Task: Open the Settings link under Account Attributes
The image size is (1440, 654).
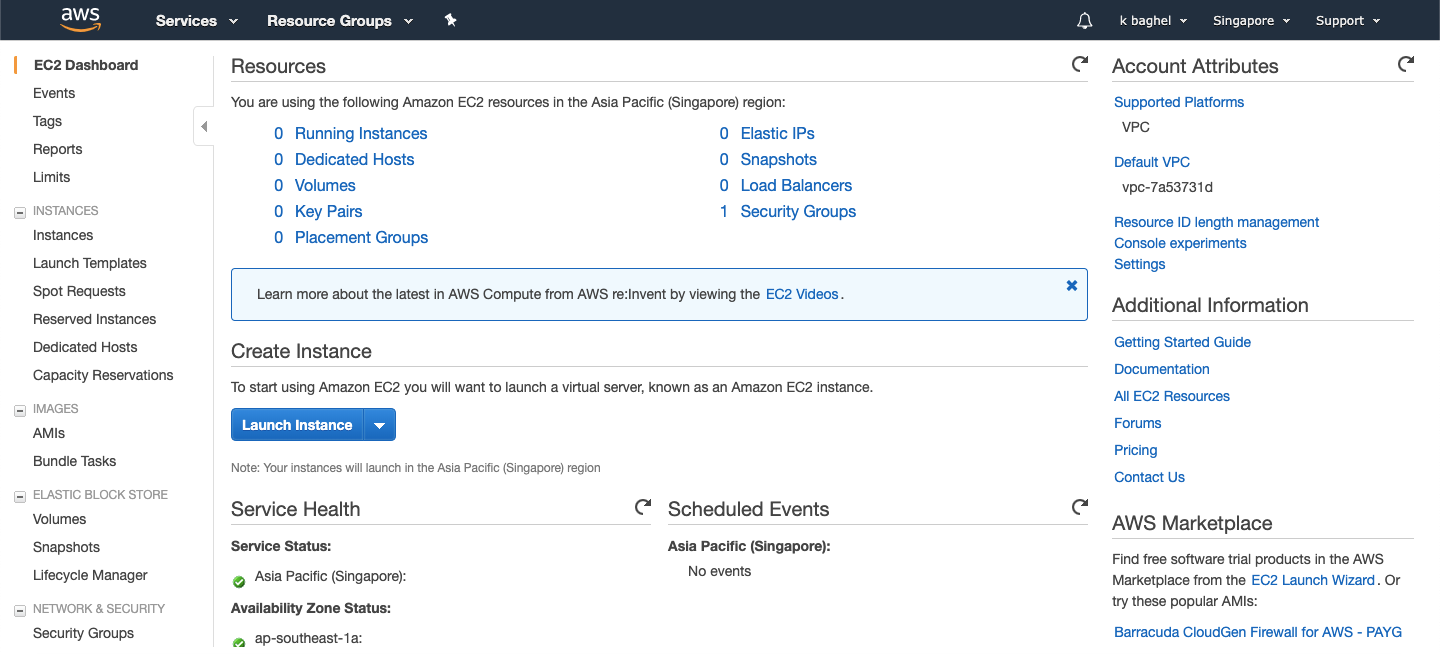Action: pyautogui.click(x=1140, y=264)
